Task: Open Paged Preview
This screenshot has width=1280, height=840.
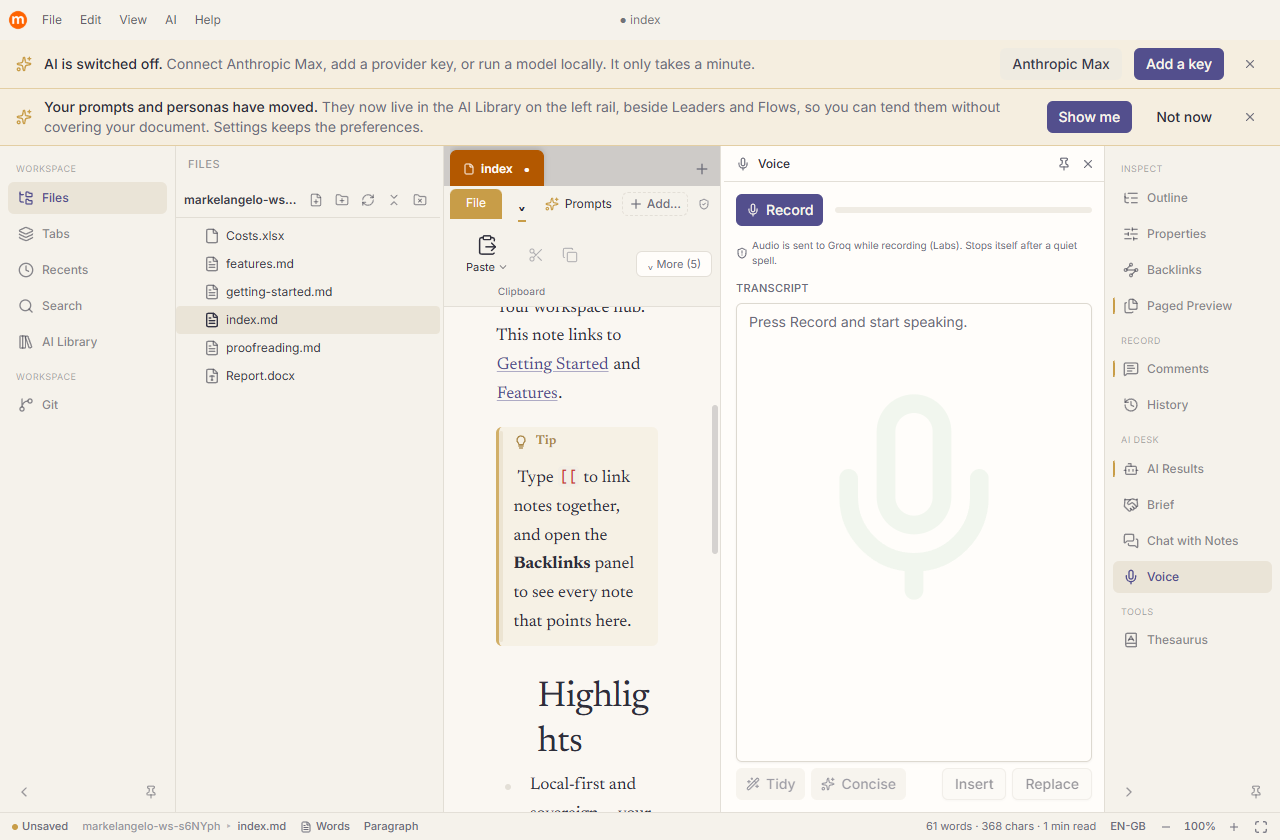Action: 1192,306
